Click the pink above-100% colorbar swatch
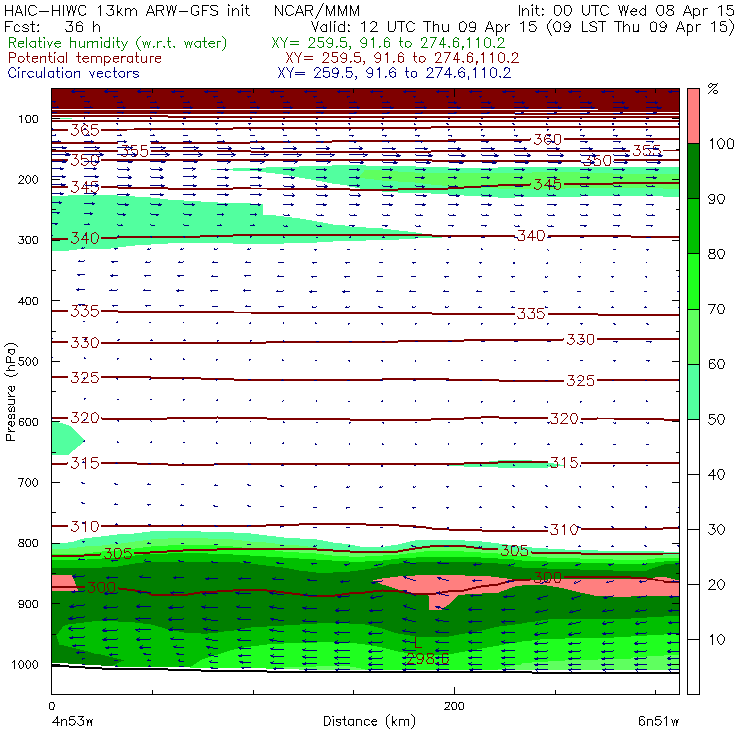 tap(693, 116)
